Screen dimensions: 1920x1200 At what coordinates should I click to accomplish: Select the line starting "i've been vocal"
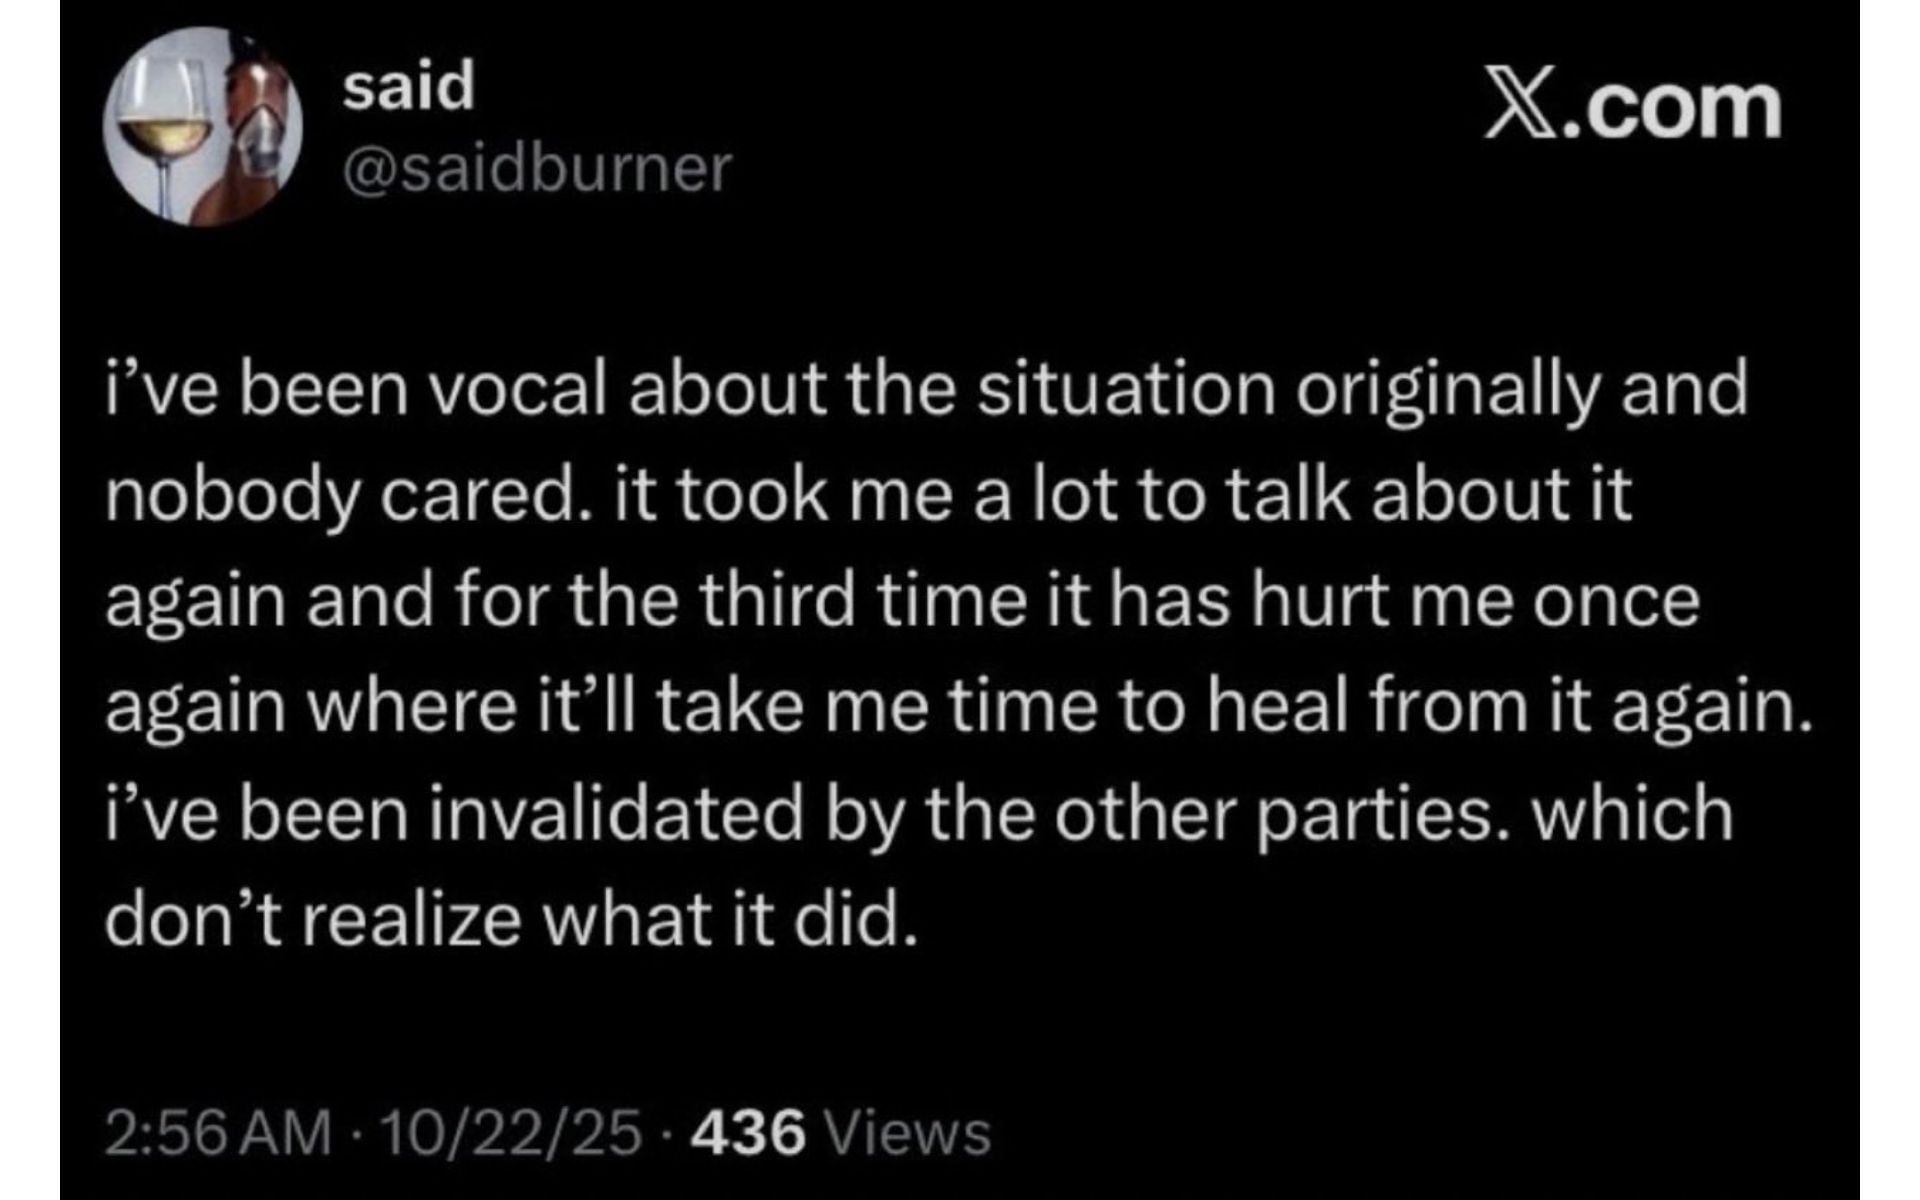coord(926,390)
